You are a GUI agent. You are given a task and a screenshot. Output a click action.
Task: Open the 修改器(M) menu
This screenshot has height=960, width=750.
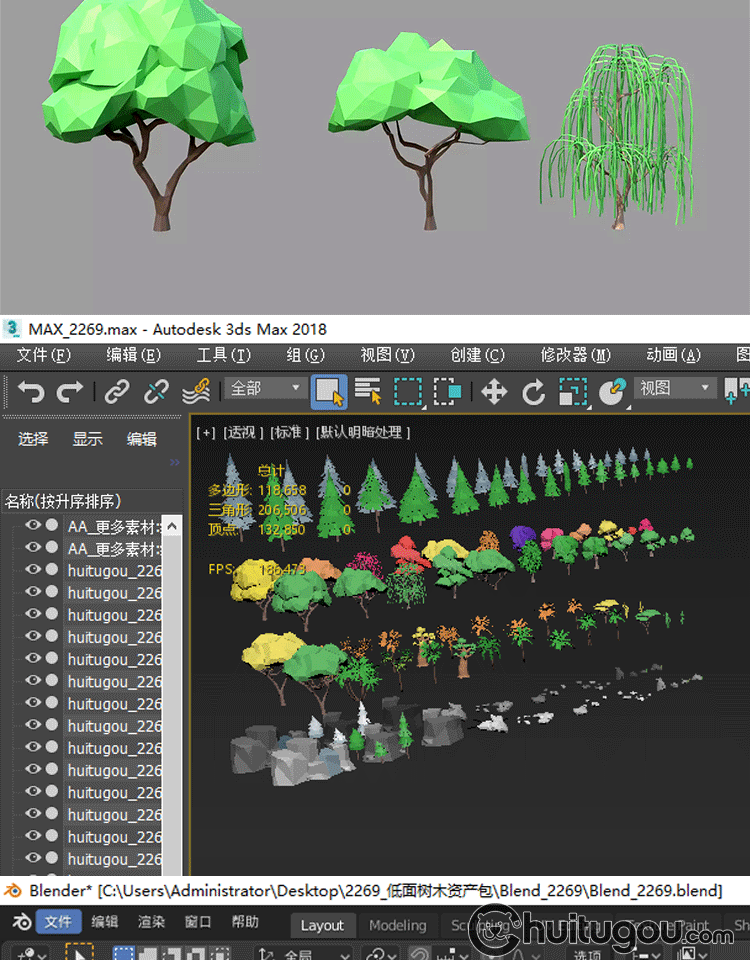[575, 355]
